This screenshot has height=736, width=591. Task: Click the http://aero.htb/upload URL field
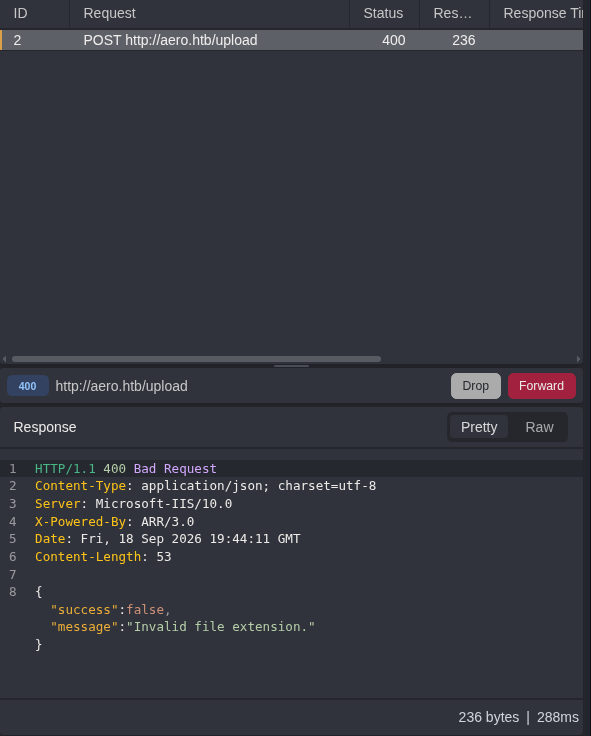coord(122,386)
